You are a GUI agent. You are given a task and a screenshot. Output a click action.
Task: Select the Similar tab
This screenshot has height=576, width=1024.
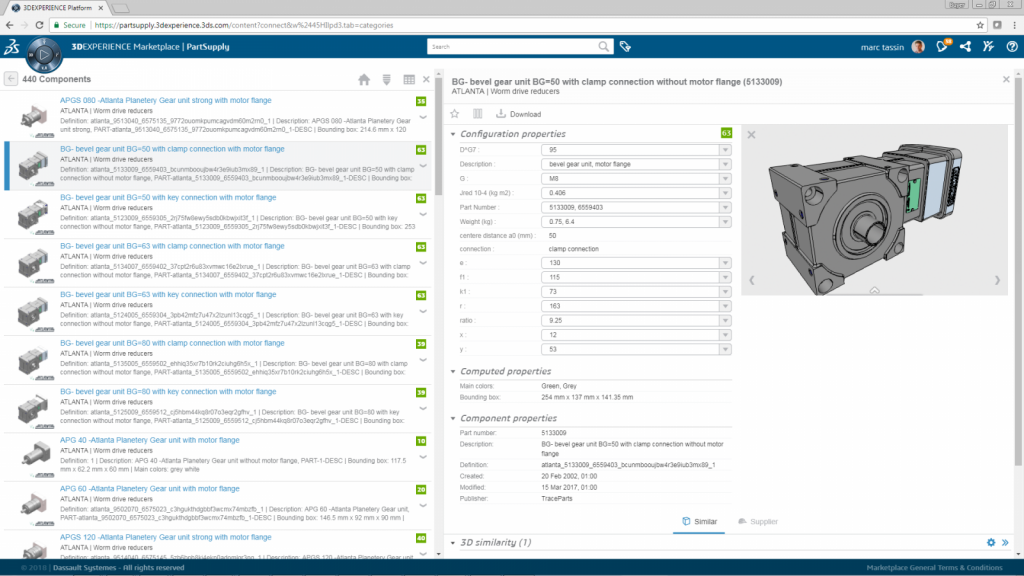coord(698,521)
